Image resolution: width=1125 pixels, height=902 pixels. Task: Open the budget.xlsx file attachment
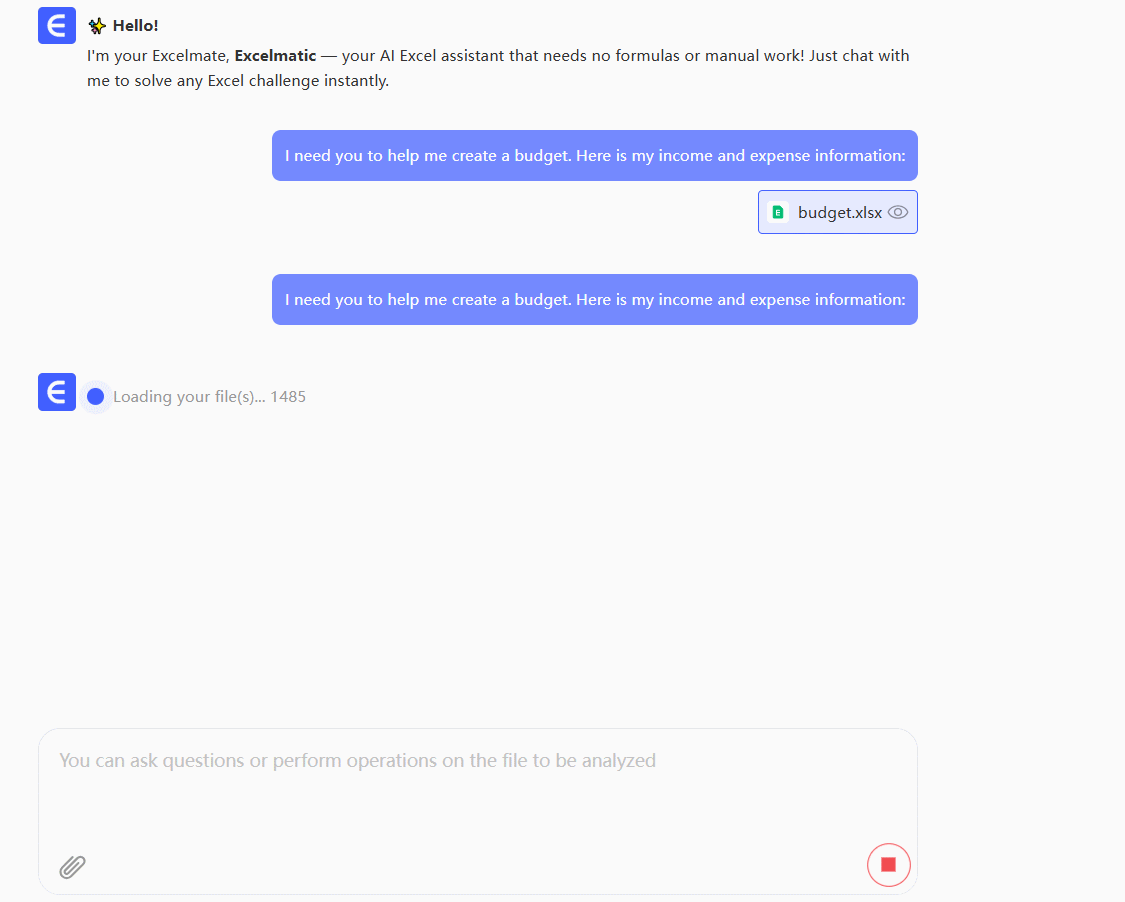839,212
